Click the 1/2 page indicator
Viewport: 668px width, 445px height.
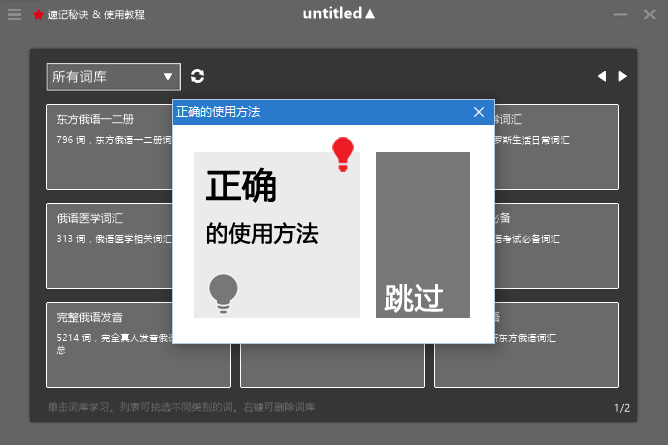[x=621, y=408]
